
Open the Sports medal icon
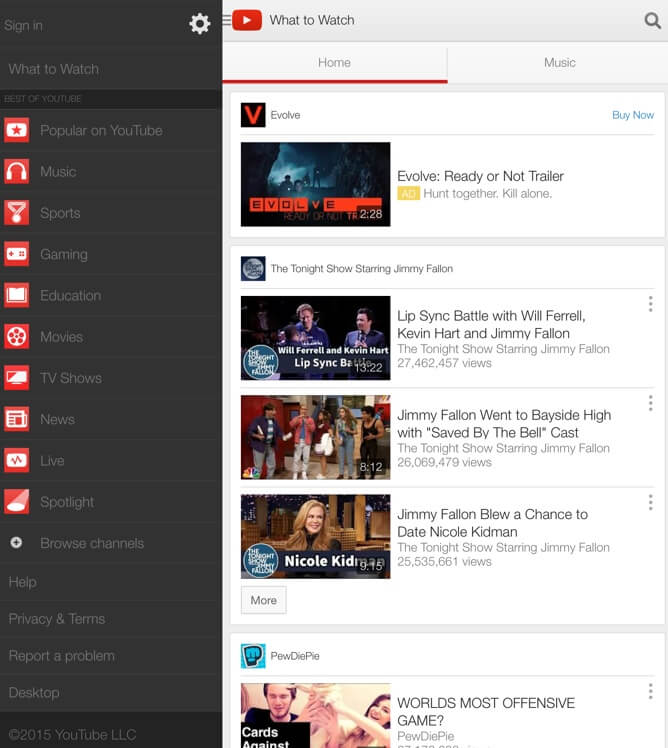tap(16, 213)
